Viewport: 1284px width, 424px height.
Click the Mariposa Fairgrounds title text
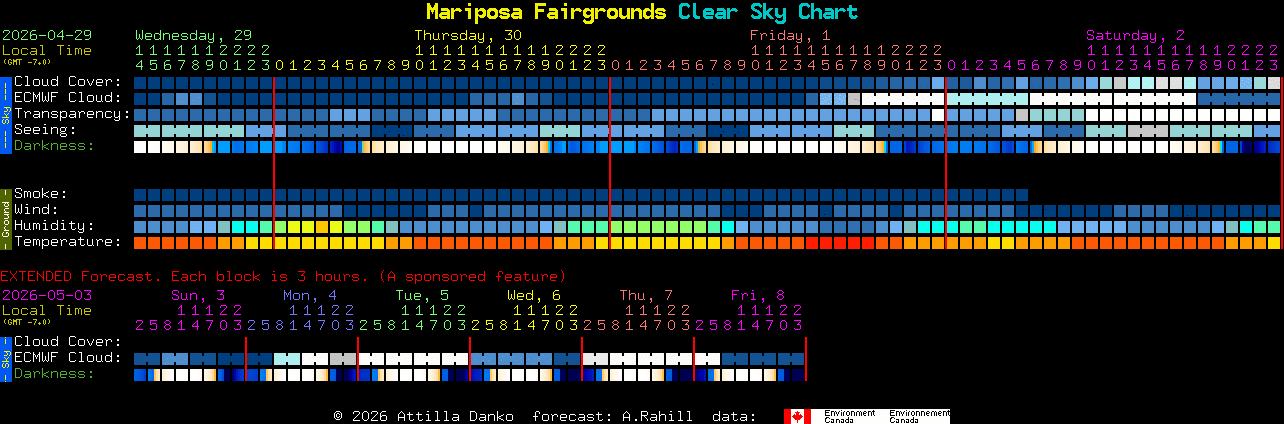tap(546, 12)
